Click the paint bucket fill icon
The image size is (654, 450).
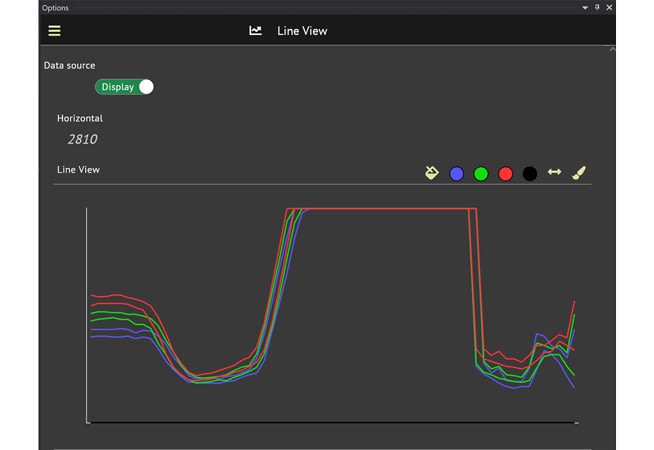[x=432, y=173]
